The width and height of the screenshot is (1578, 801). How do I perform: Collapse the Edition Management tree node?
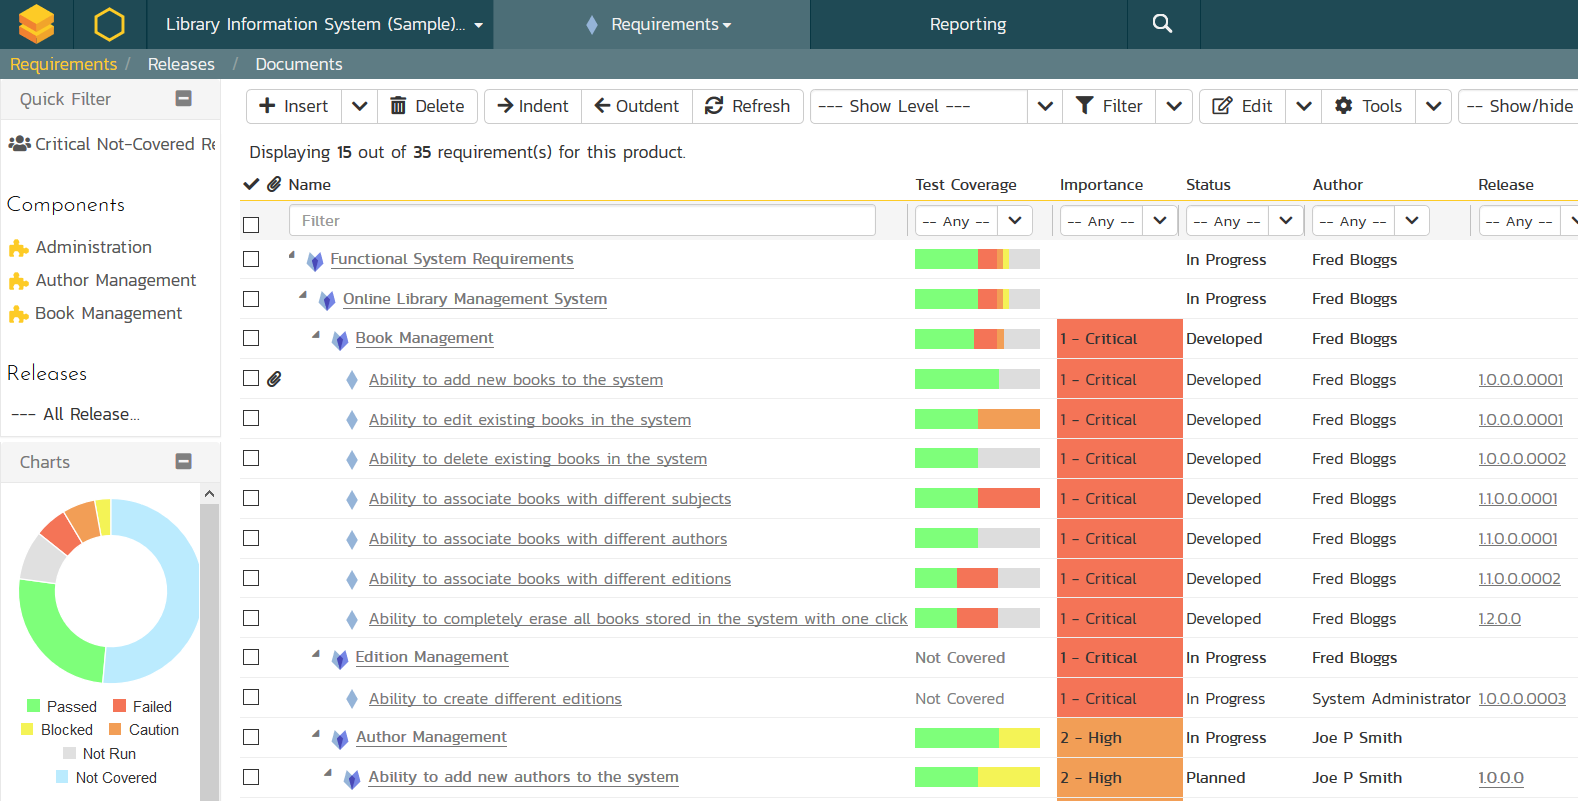[316, 654]
